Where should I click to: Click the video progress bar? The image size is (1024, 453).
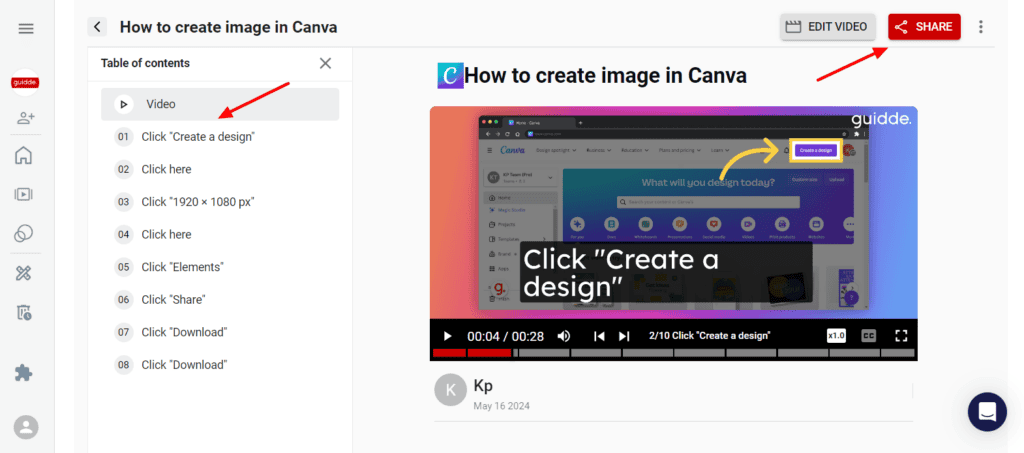click(x=673, y=353)
